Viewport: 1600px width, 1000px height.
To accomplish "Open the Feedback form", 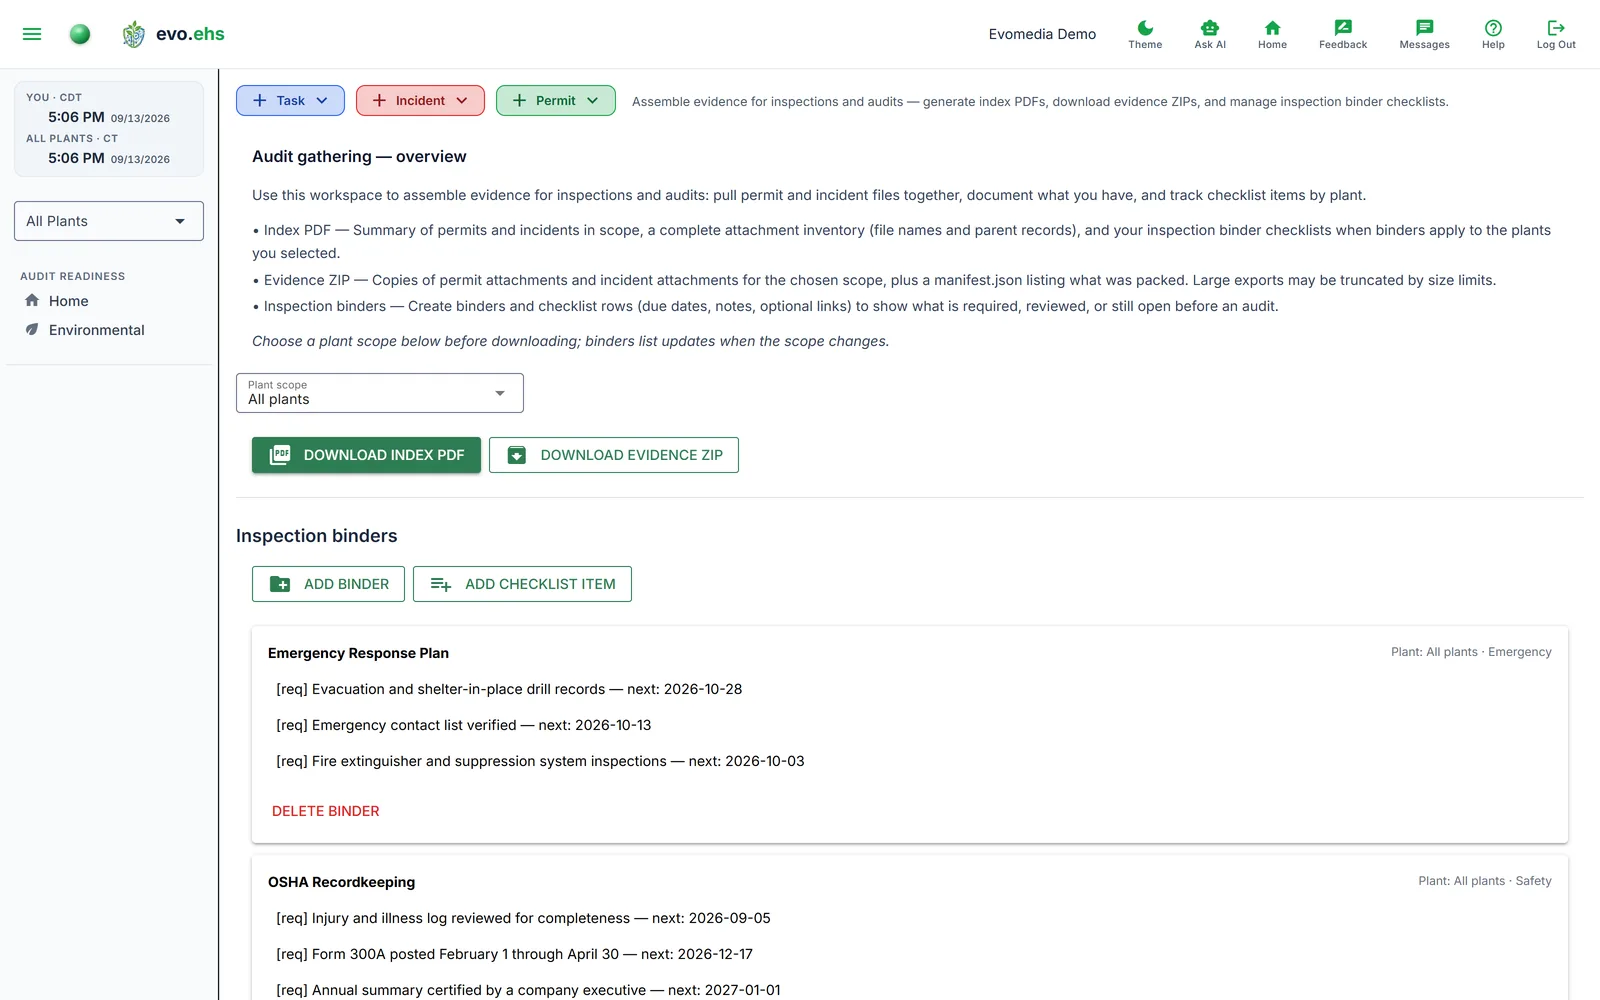I will pyautogui.click(x=1343, y=34).
